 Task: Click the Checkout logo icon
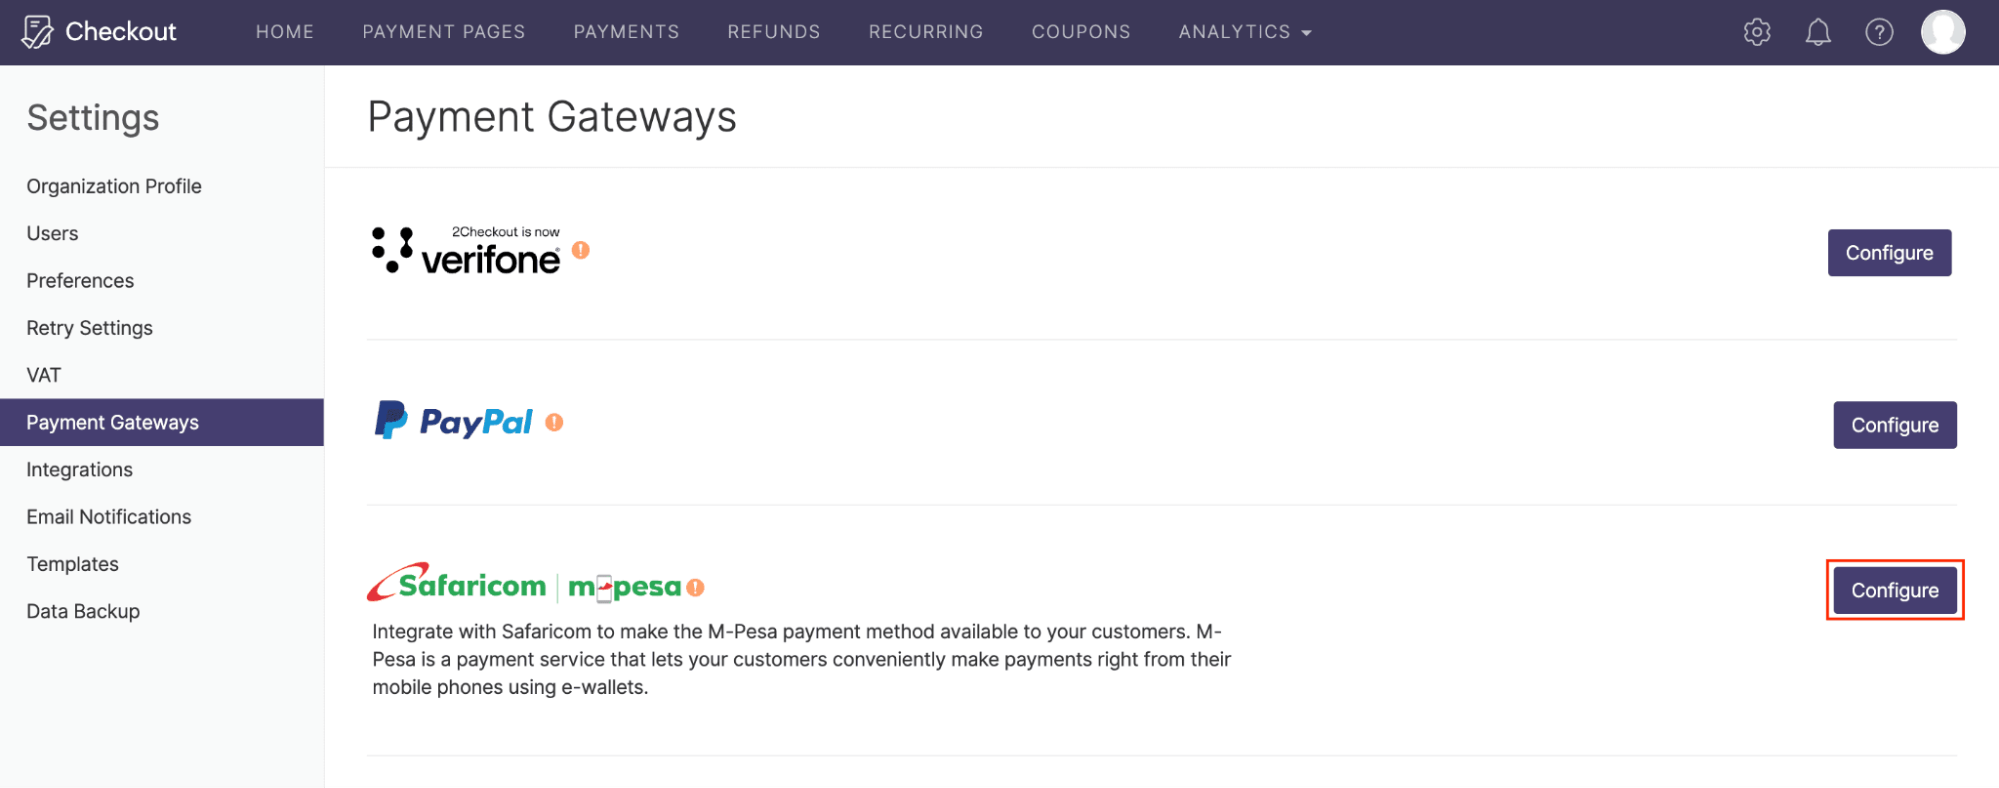pyautogui.click(x=37, y=32)
